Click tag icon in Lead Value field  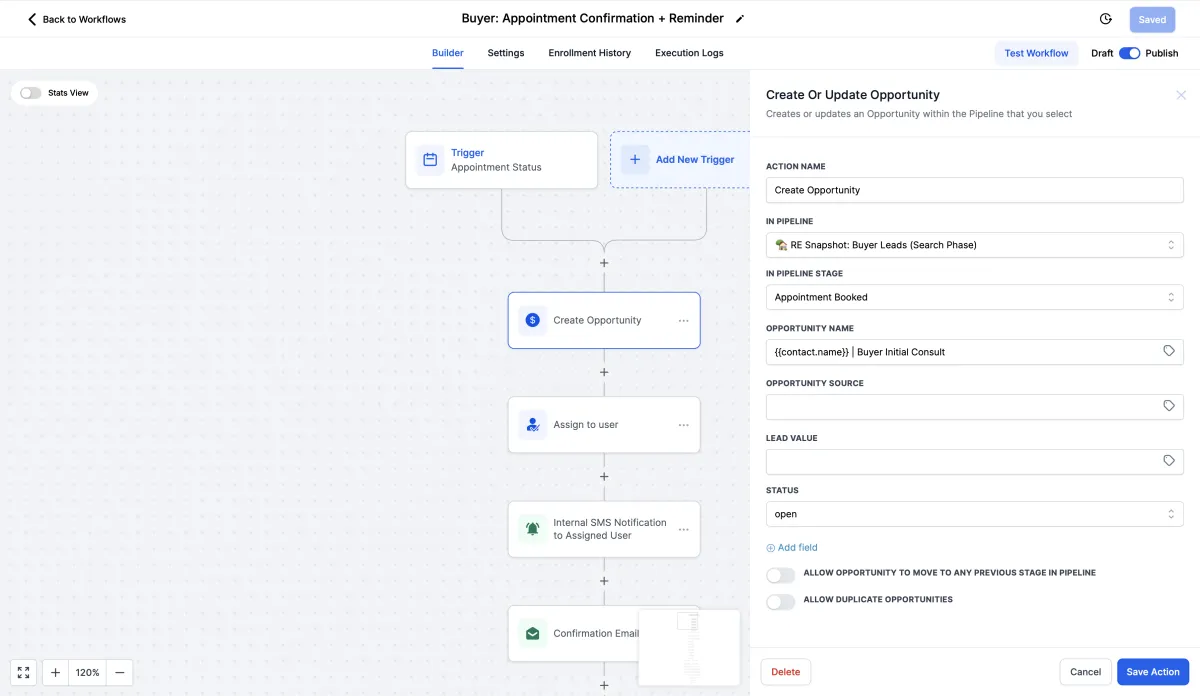pos(1169,461)
